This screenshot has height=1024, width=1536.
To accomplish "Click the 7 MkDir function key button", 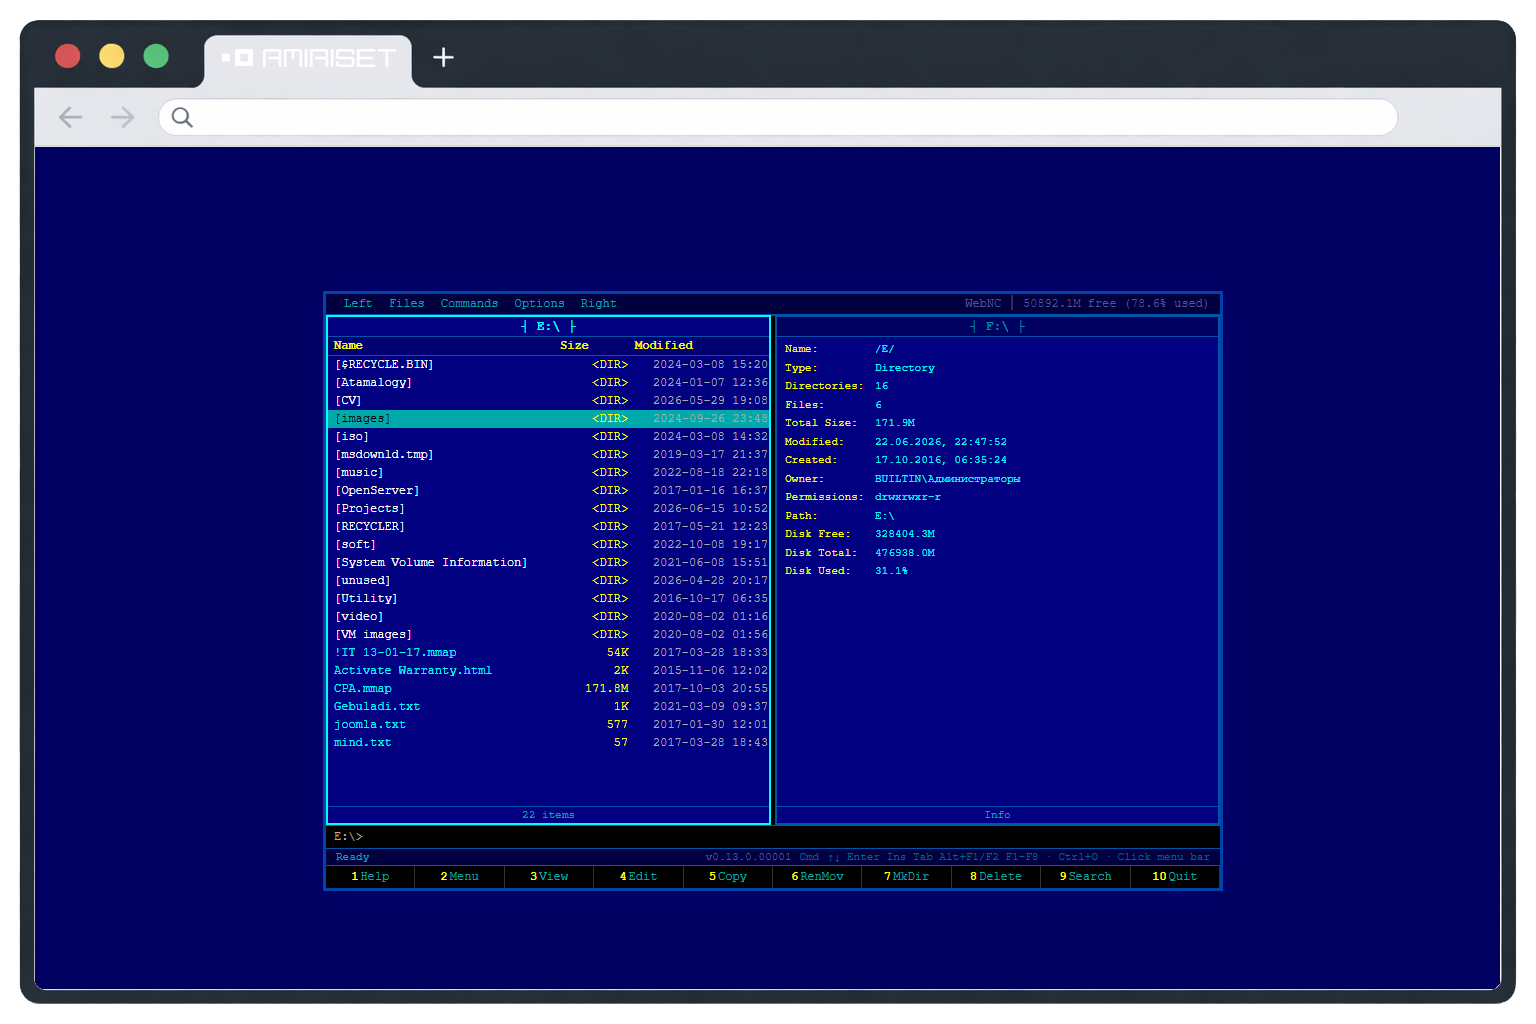I will (x=906, y=877).
